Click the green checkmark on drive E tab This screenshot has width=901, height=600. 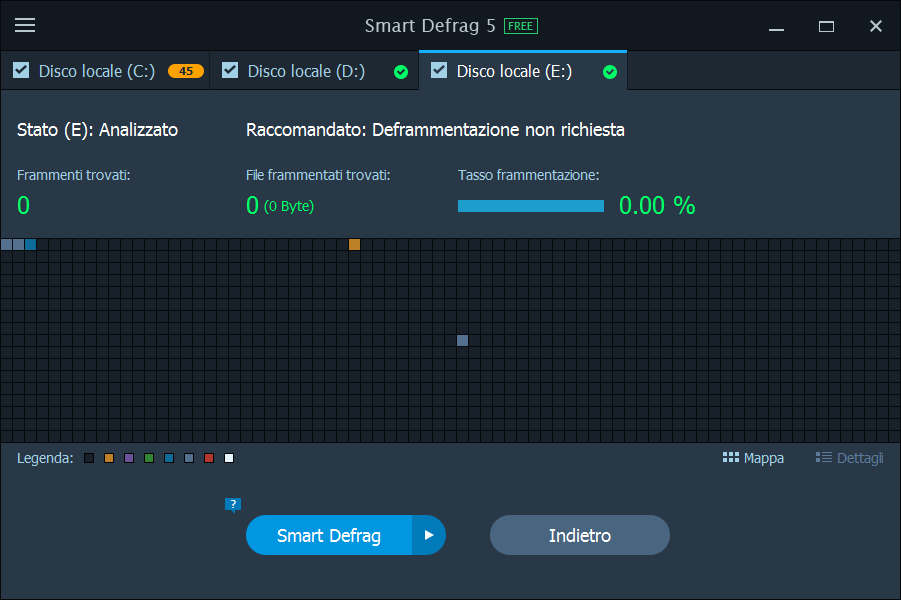coord(610,72)
